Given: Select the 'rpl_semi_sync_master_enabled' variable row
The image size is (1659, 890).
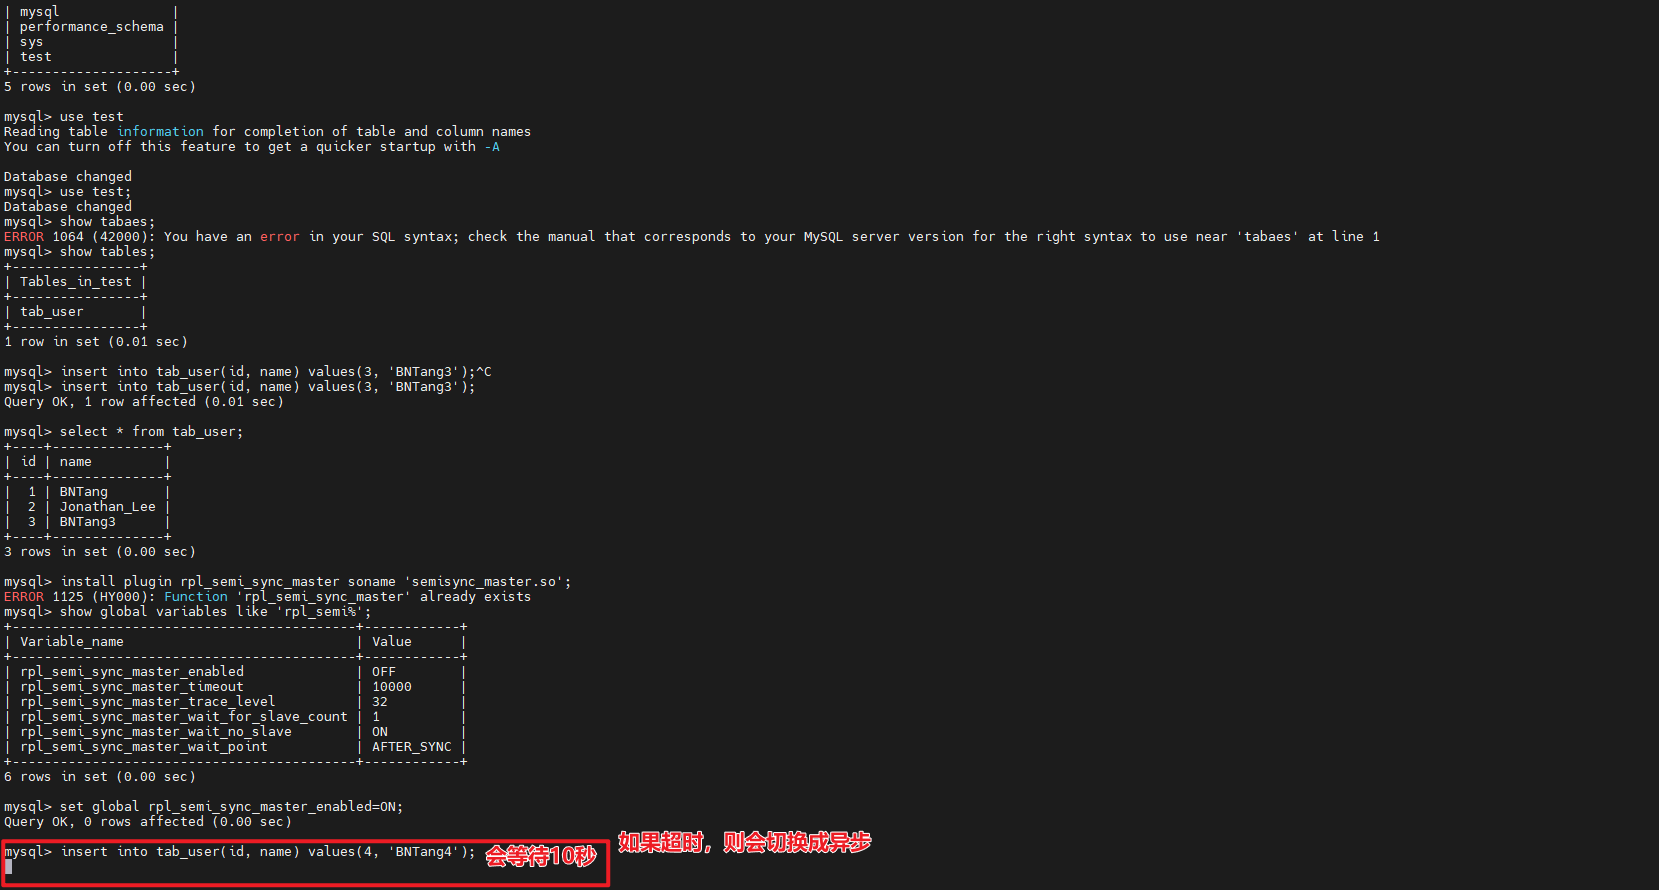Looking at the screenshot, I should point(236,672).
